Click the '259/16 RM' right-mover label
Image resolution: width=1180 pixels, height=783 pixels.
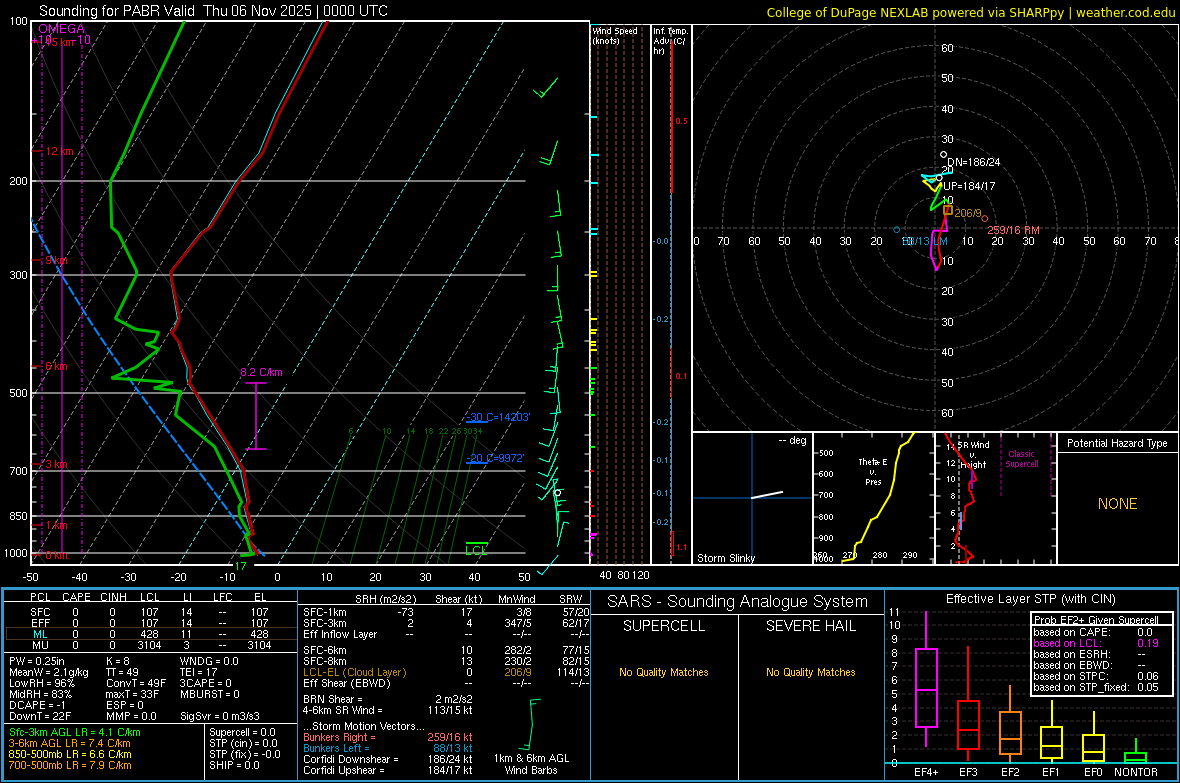point(1013,230)
